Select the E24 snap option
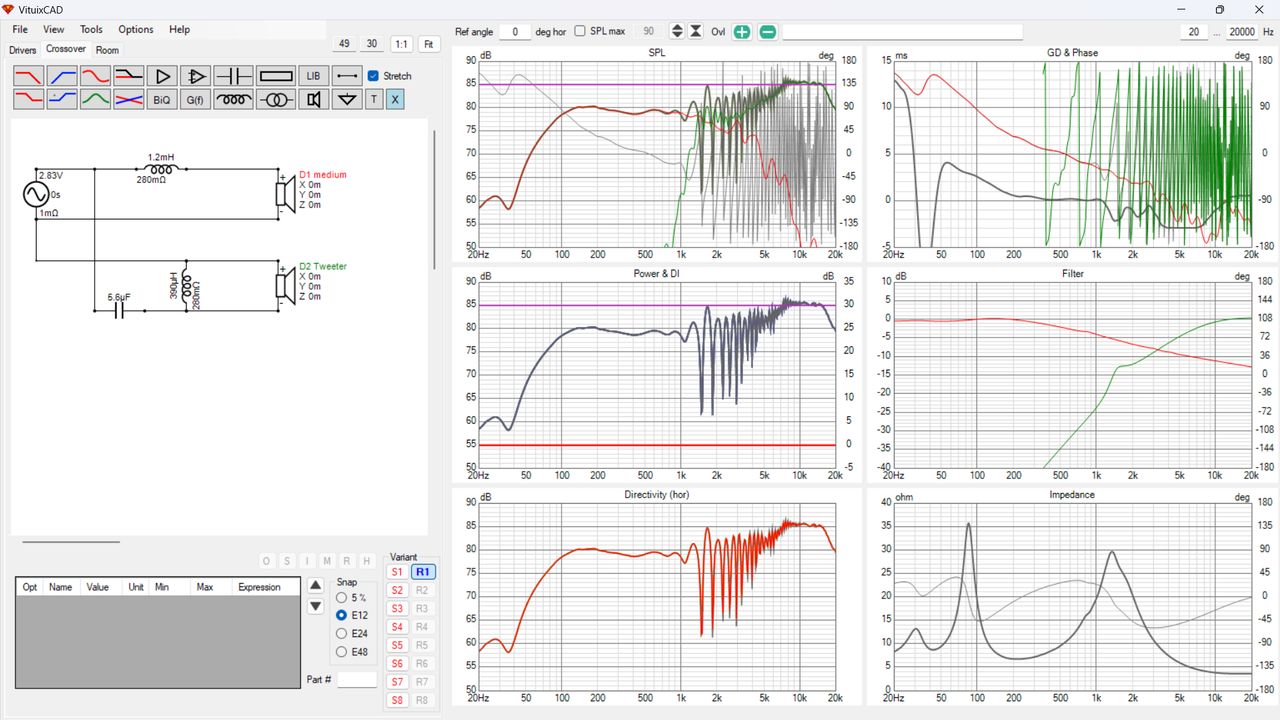The width and height of the screenshot is (1280, 720). pyautogui.click(x=342, y=633)
